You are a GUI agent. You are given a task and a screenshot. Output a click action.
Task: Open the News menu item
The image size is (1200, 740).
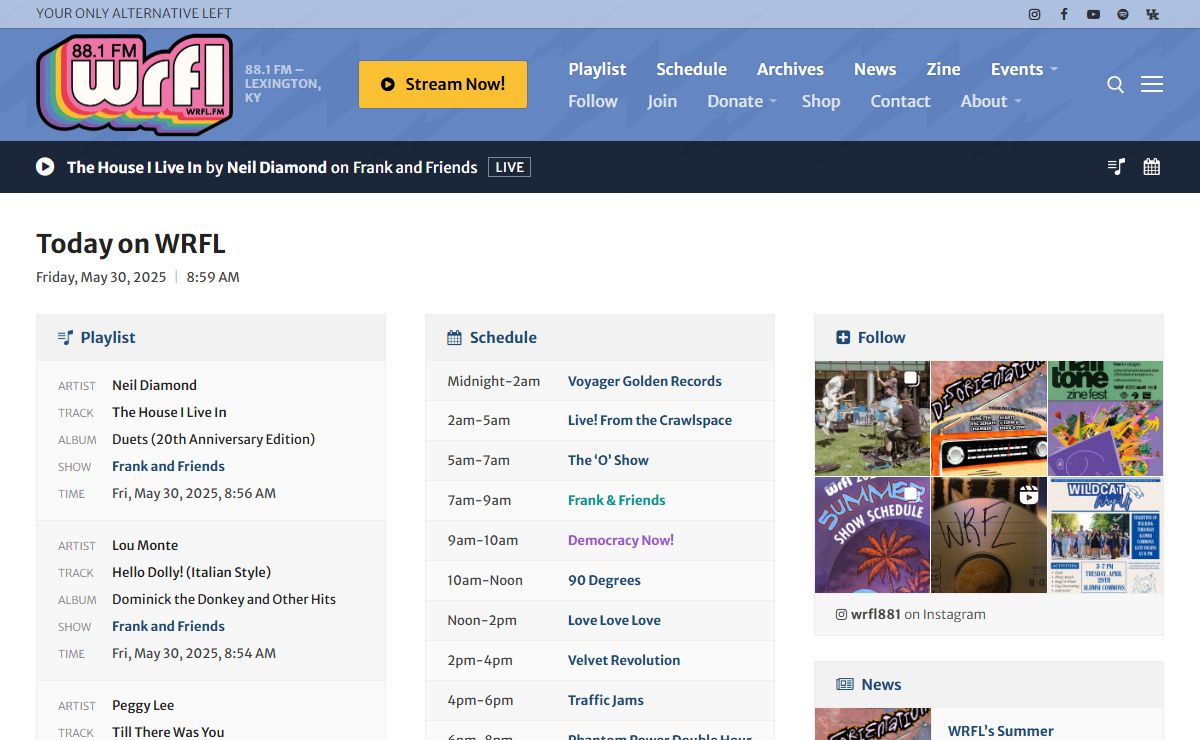point(875,69)
